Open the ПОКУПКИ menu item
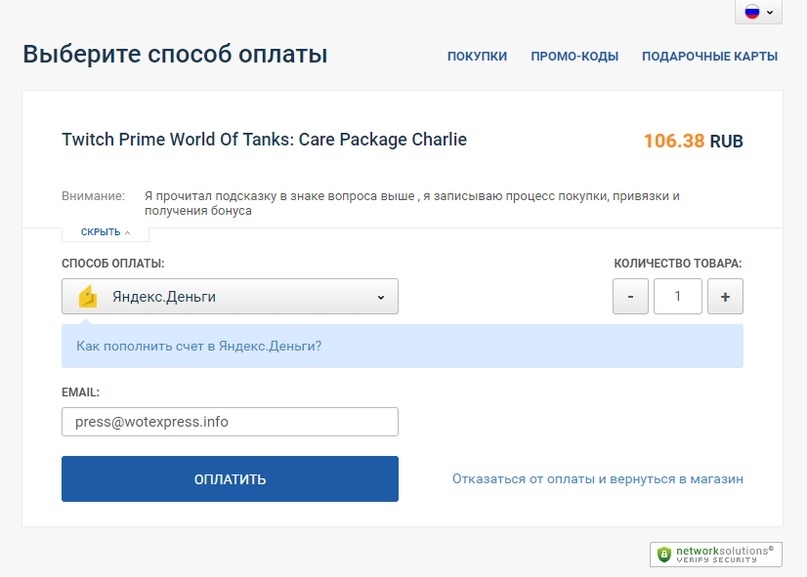Image resolution: width=807 pixels, height=577 pixels. (x=477, y=56)
